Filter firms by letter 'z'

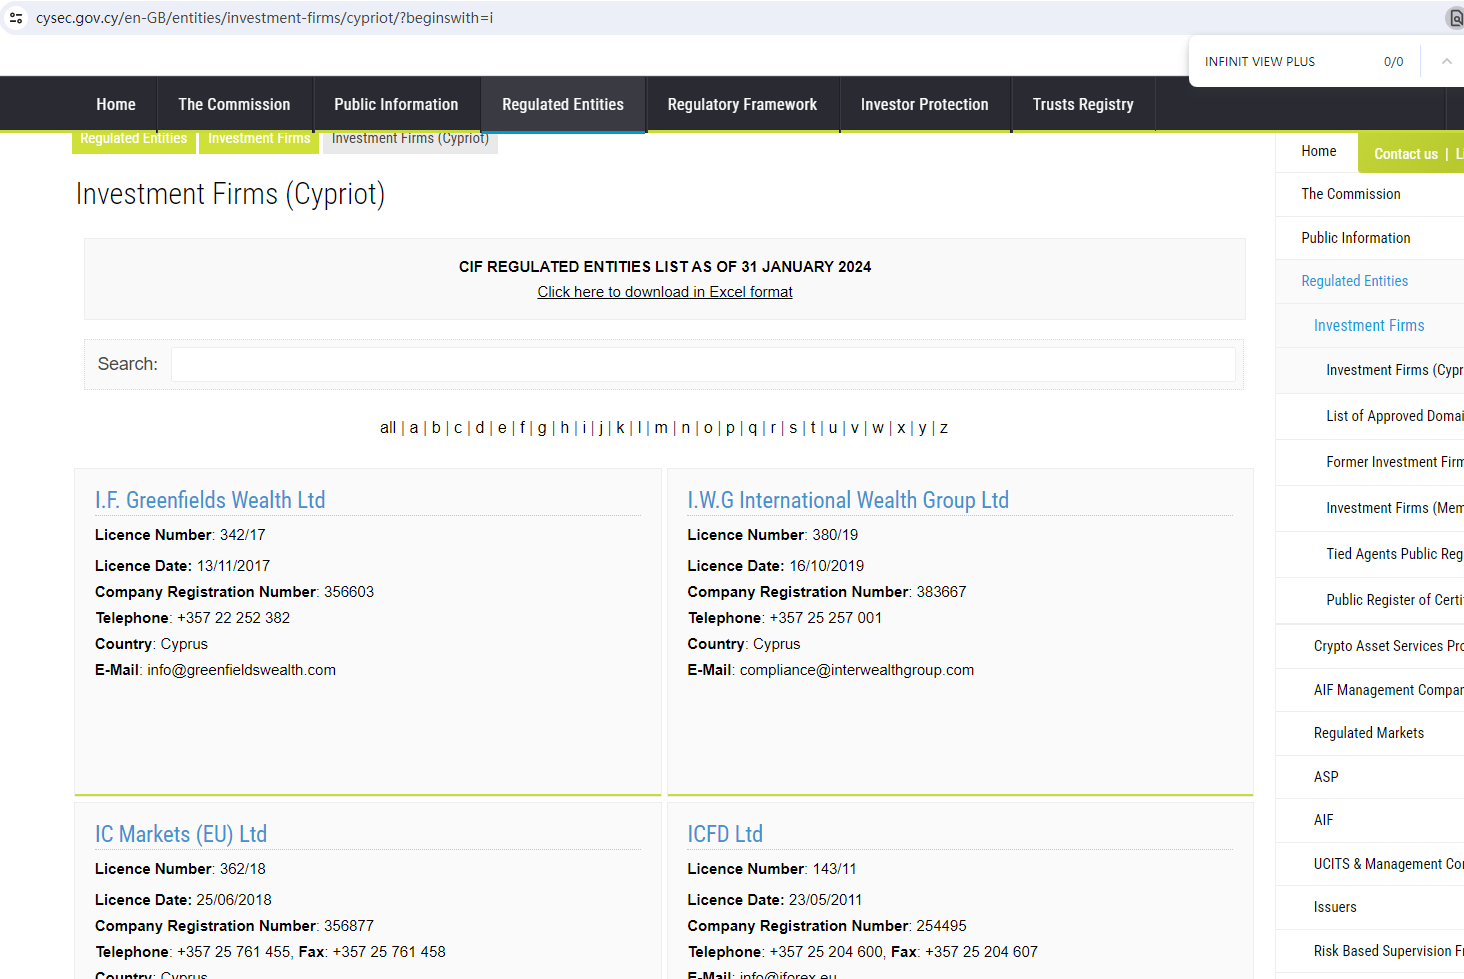click(x=943, y=428)
